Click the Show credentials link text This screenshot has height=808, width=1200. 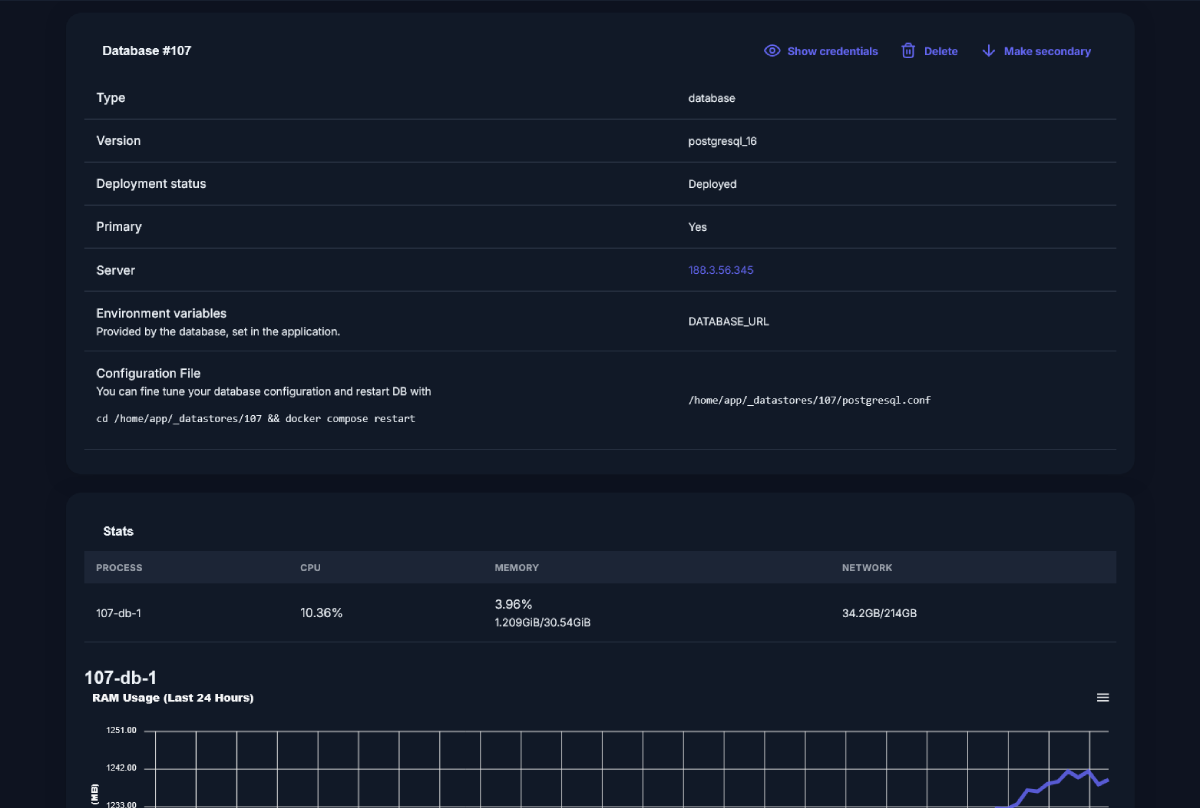point(833,51)
